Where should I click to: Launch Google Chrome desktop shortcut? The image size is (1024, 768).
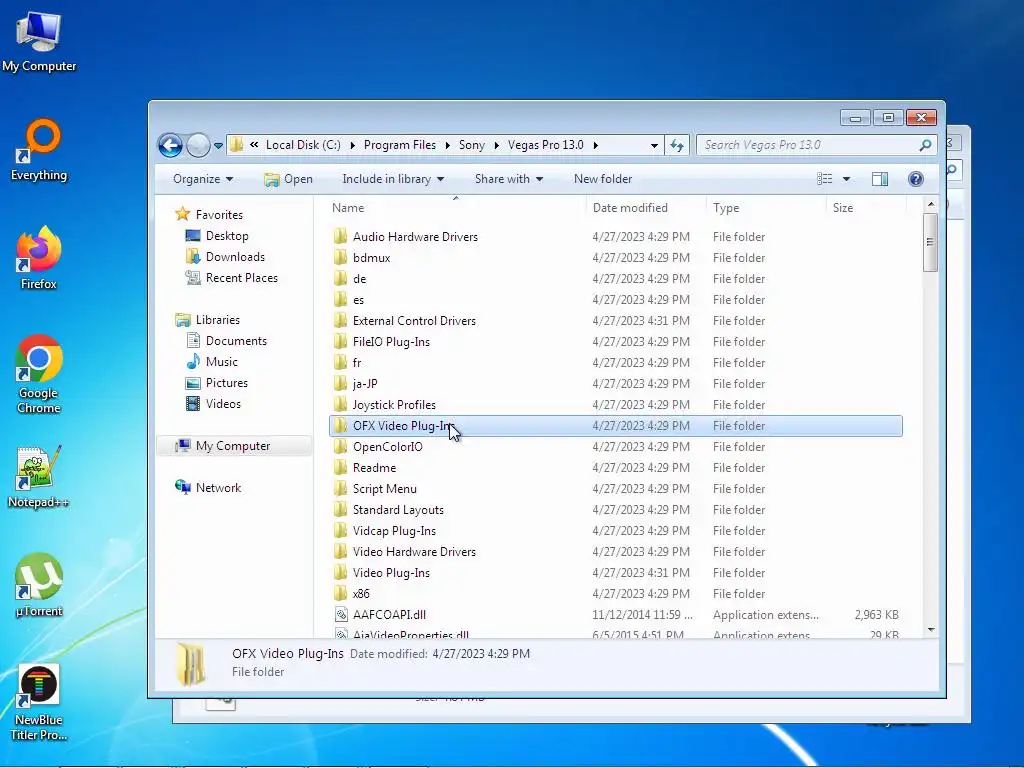click(x=39, y=374)
